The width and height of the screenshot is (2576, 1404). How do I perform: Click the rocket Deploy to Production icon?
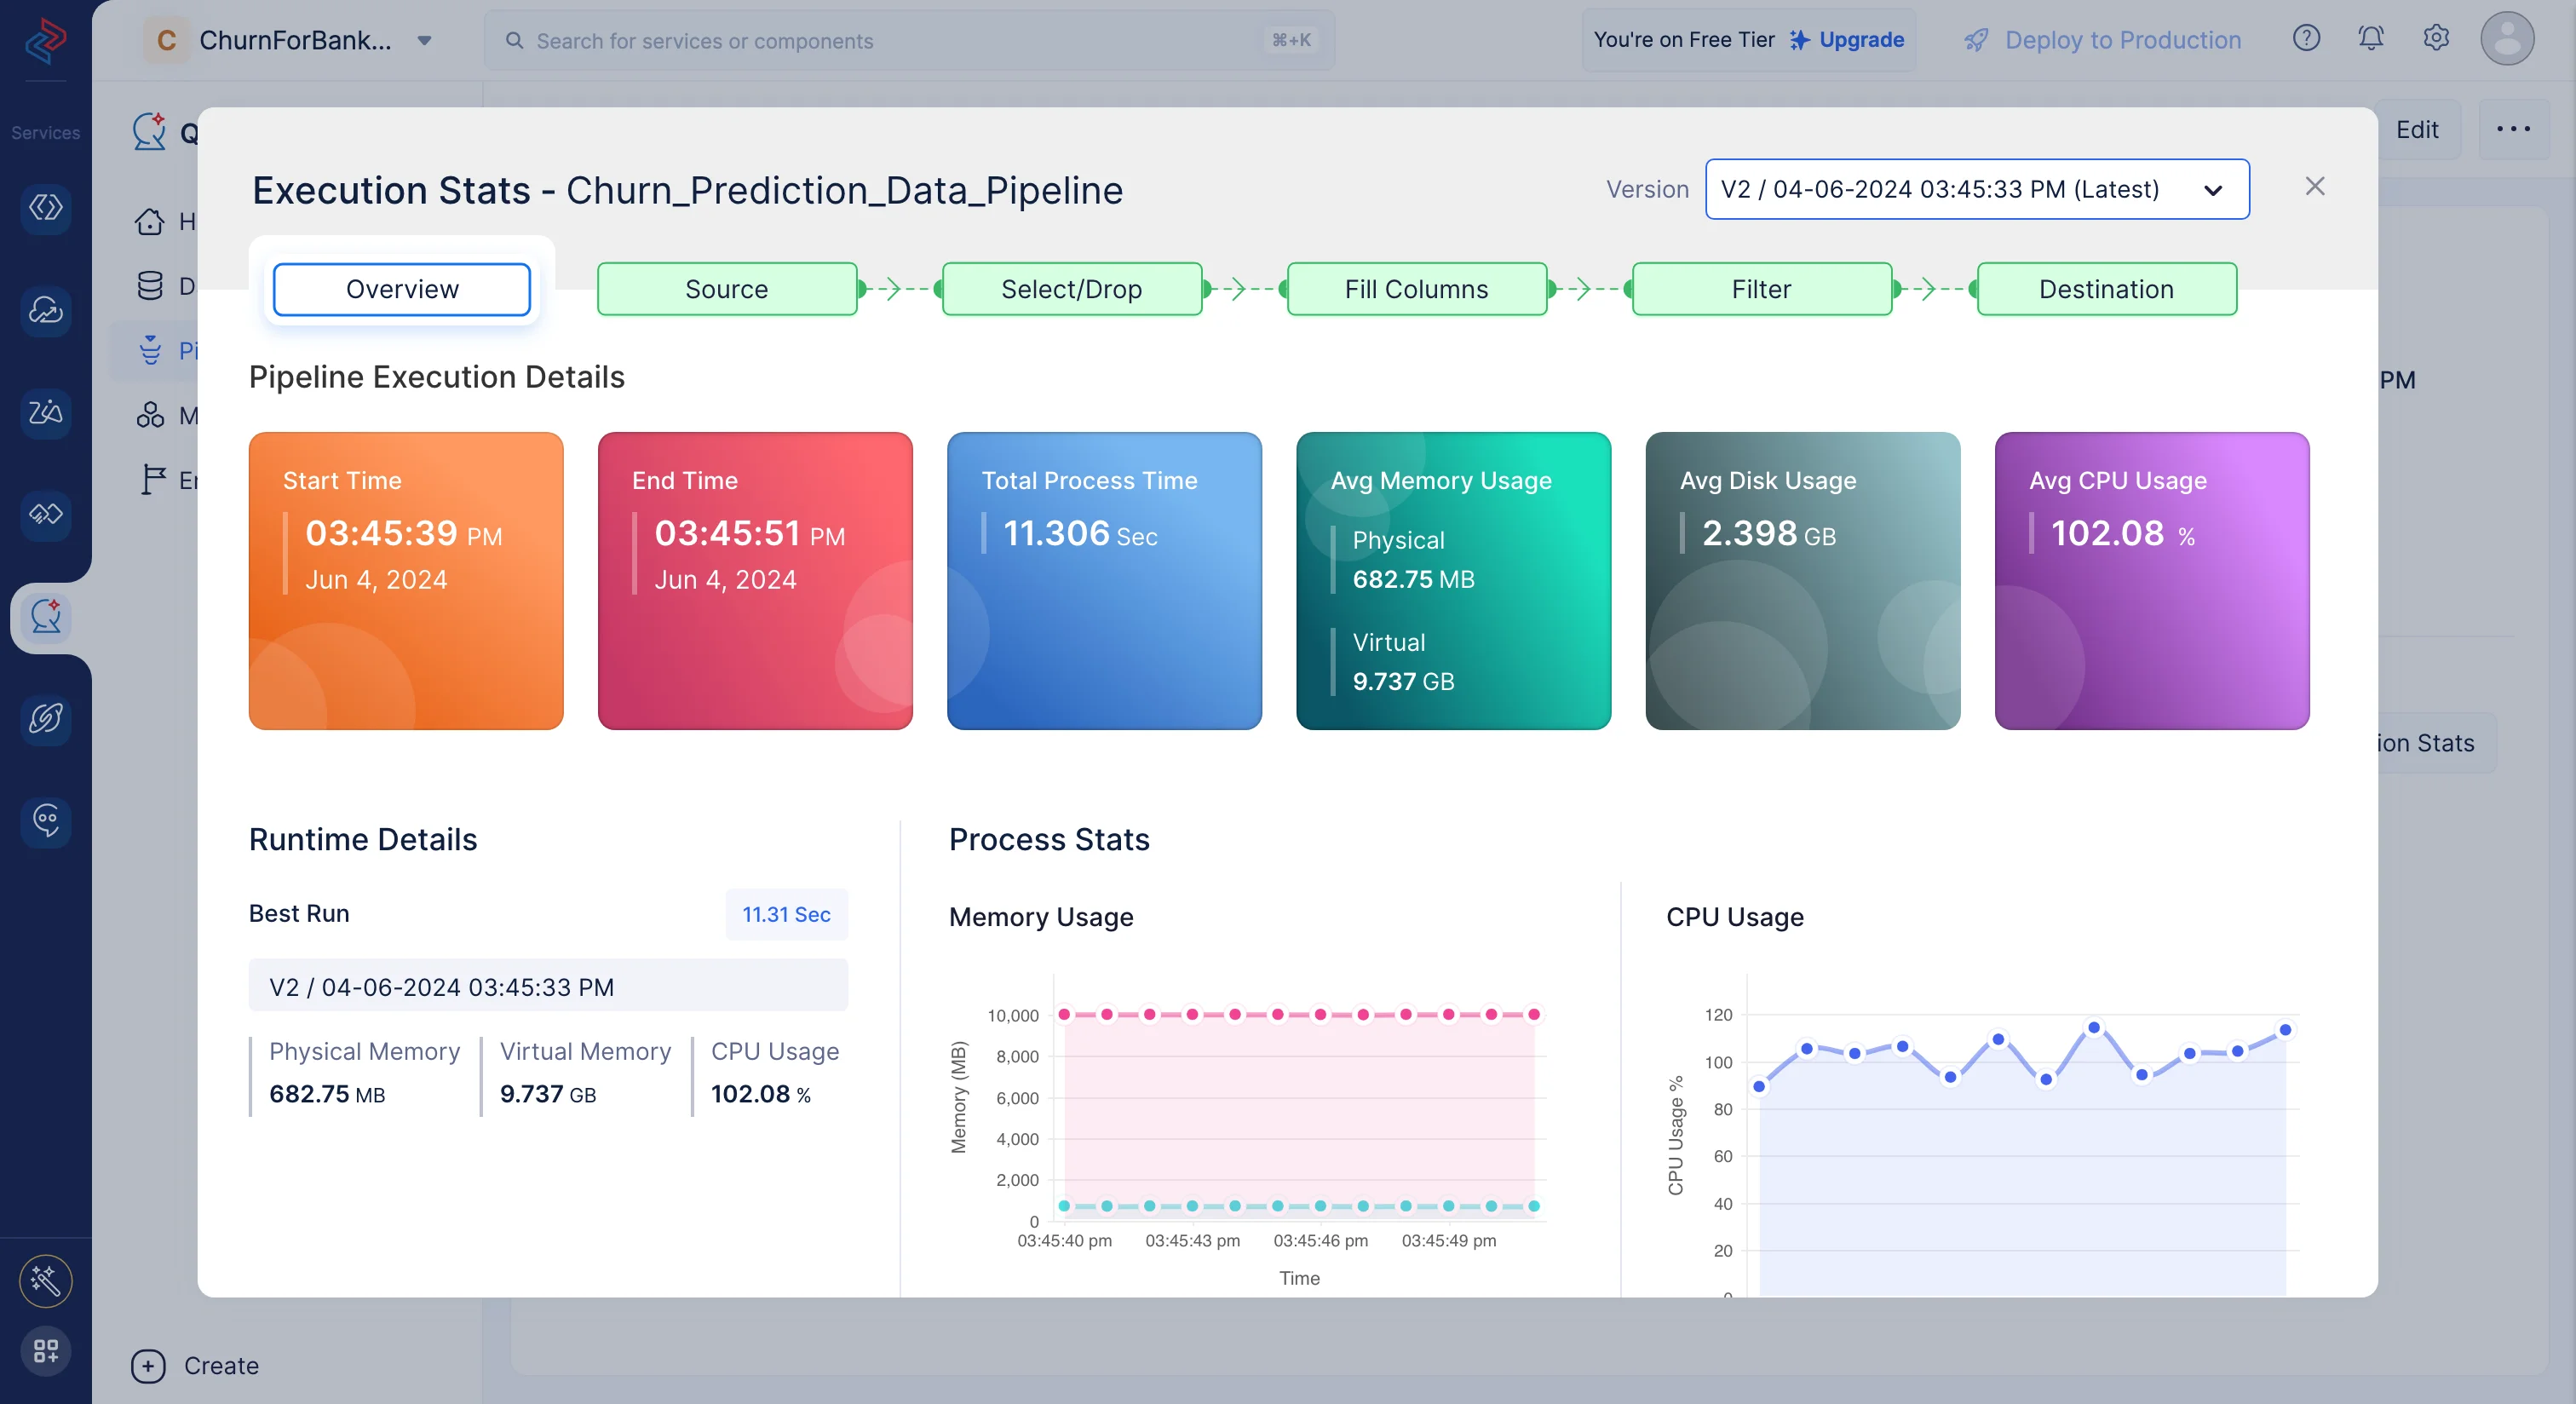pyautogui.click(x=1976, y=40)
